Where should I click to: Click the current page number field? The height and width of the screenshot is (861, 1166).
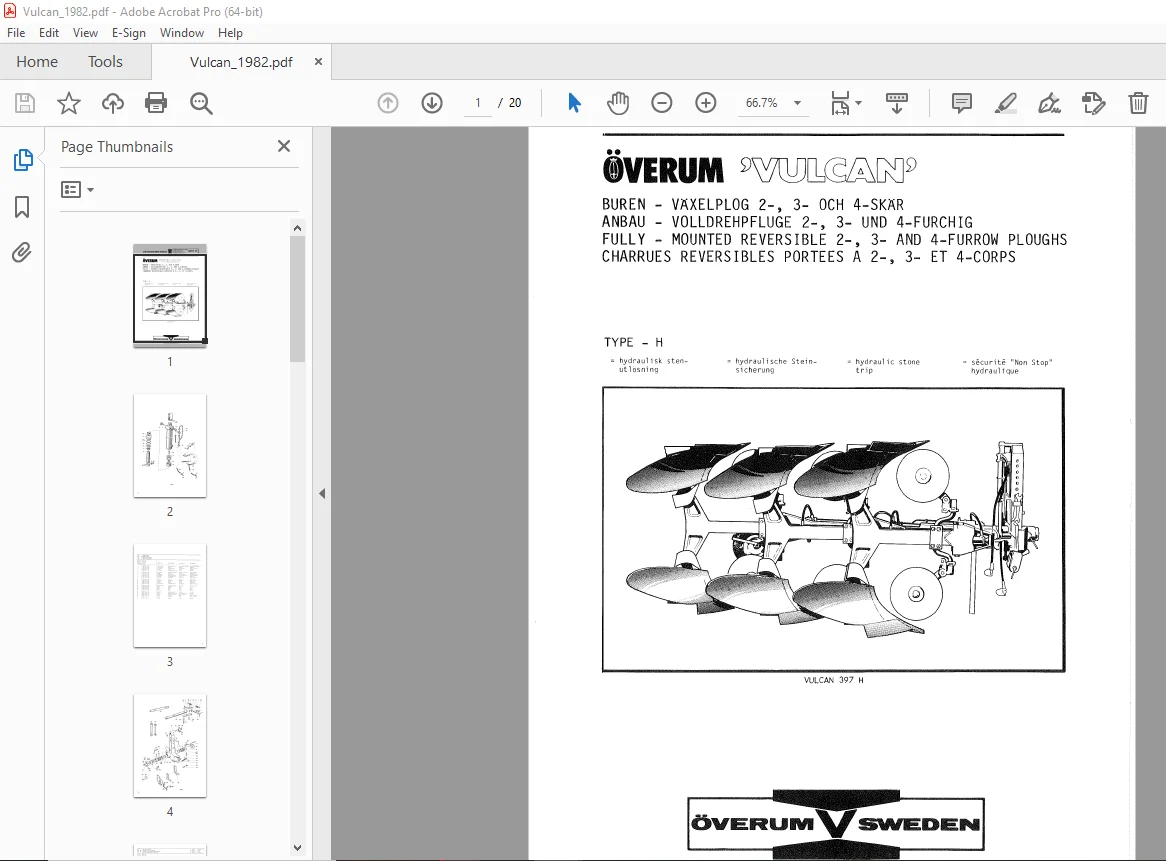pos(477,103)
